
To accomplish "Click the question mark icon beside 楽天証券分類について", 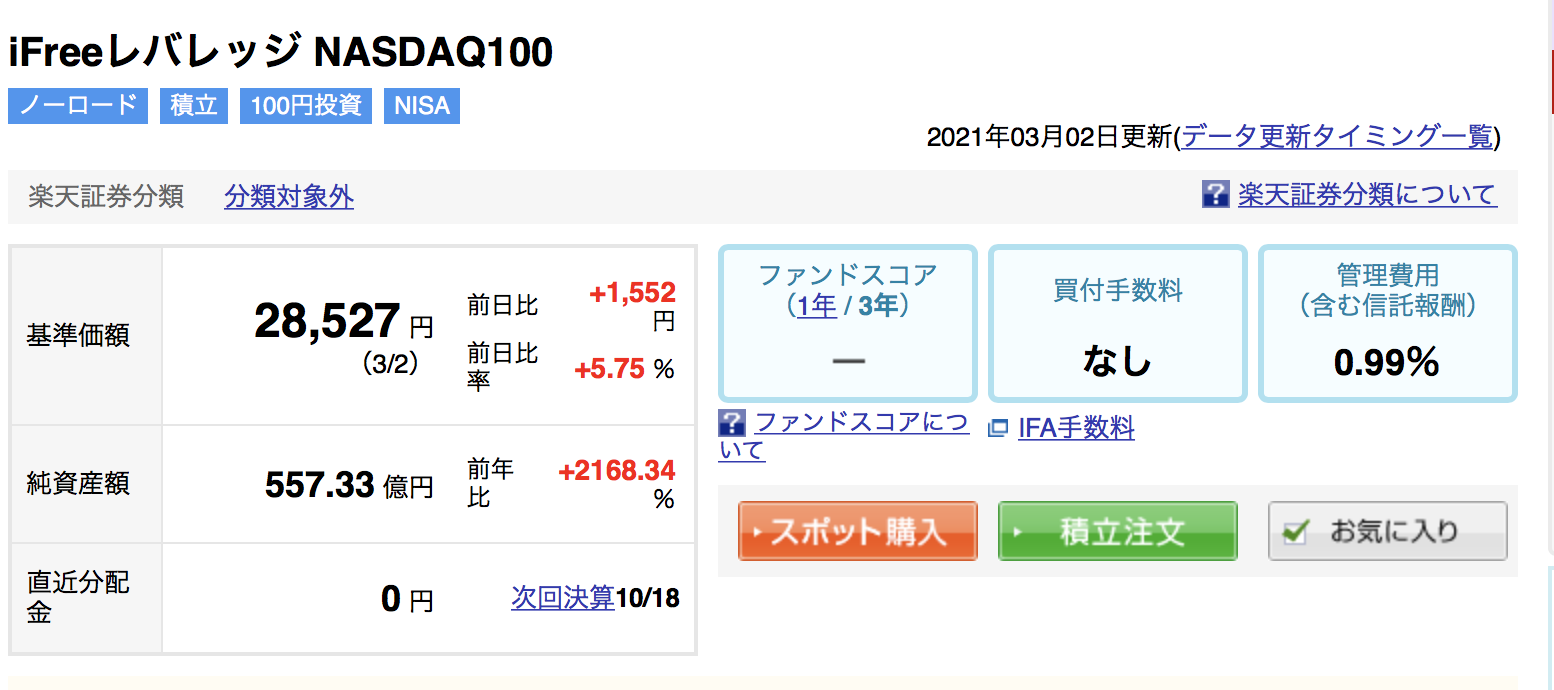I will click(x=1215, y=194).
